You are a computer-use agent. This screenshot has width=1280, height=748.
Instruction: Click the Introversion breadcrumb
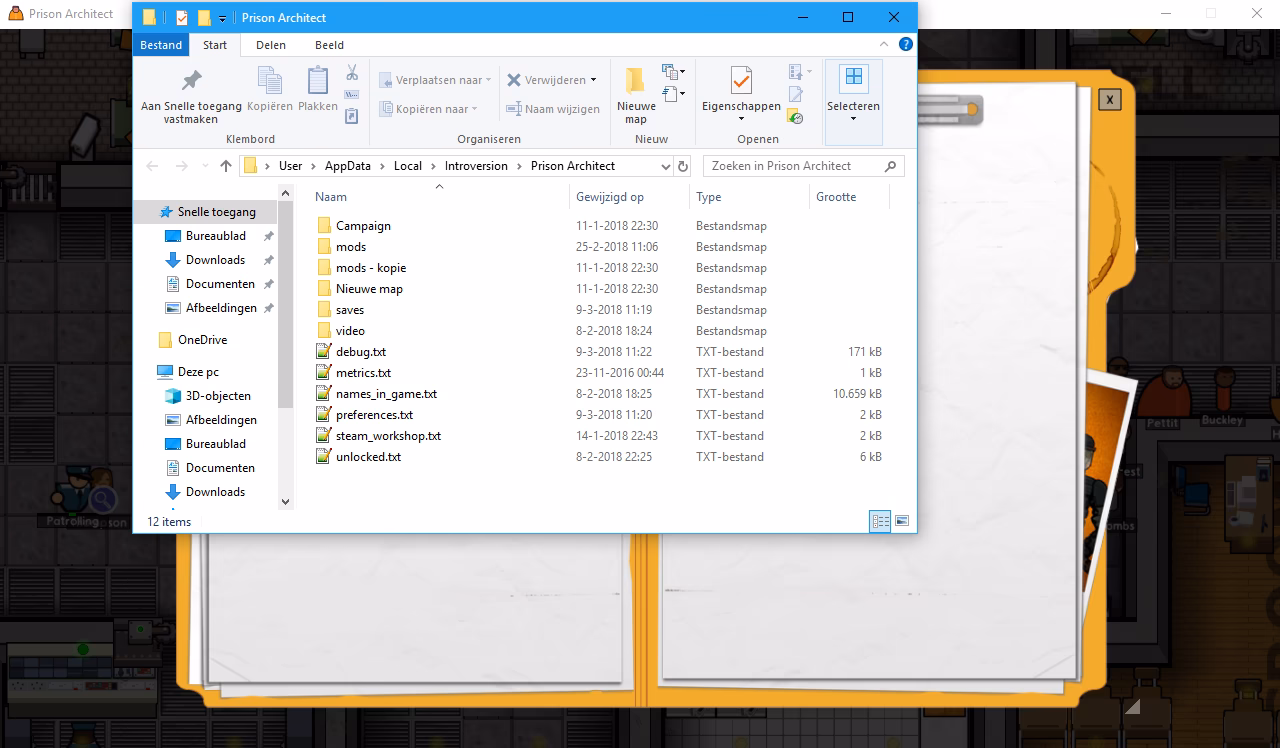point(476,166)
